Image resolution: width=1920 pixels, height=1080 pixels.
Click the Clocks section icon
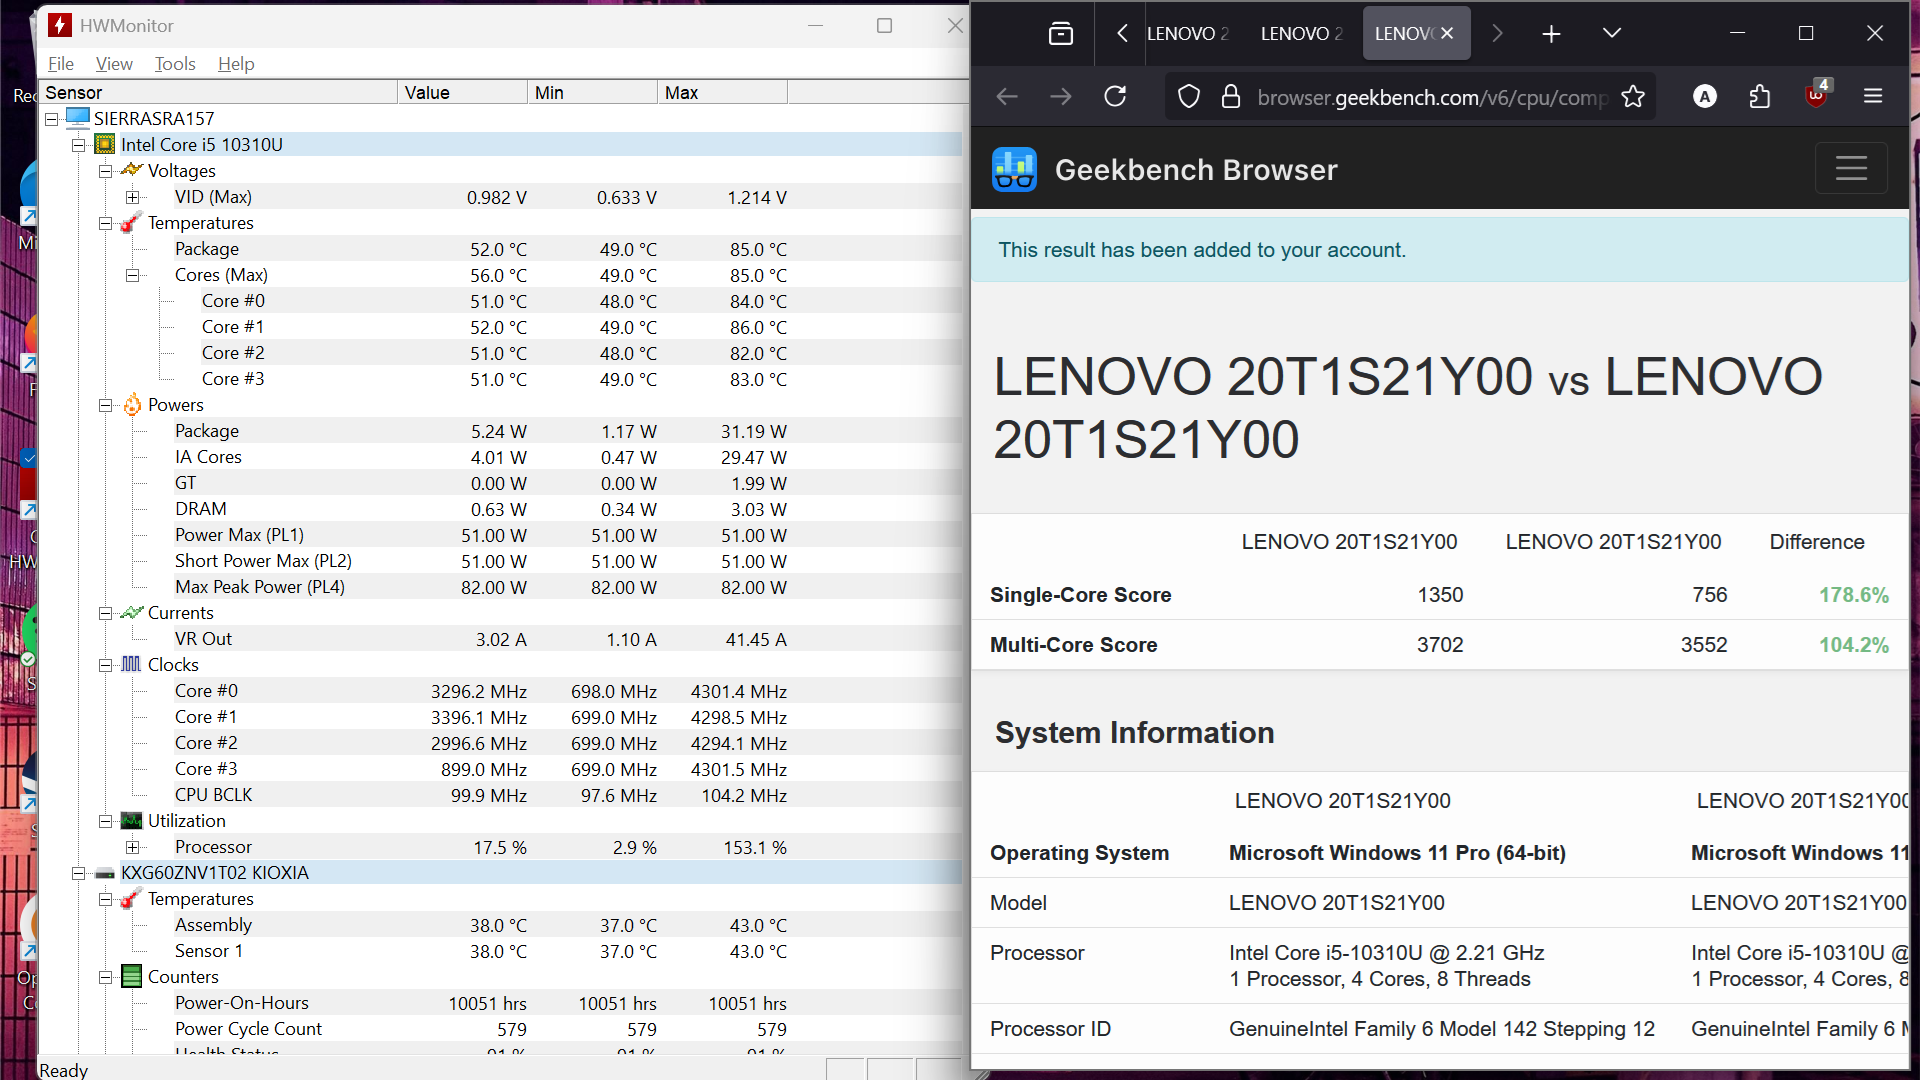[131, 664]
